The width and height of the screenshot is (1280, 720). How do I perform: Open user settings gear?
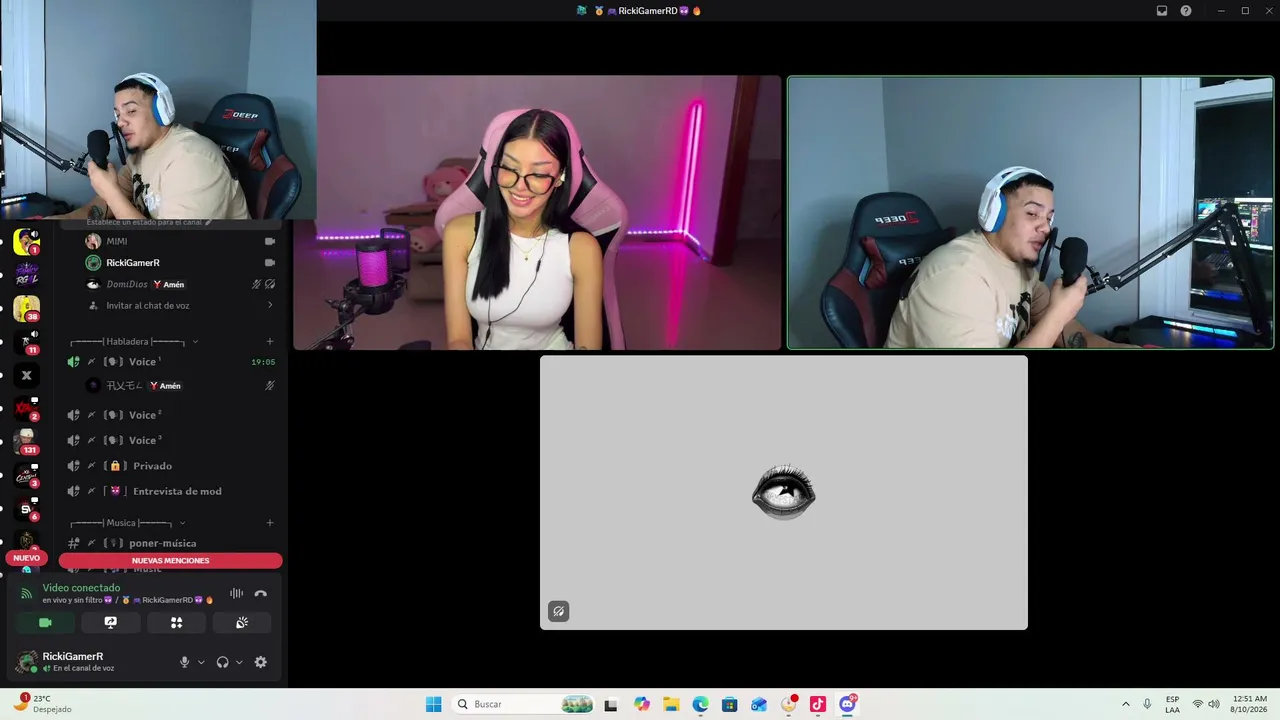coord(261,662)
